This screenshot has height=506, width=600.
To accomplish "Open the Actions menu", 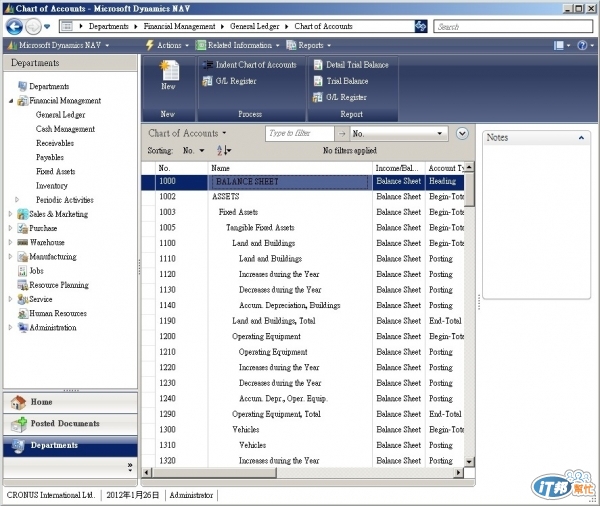I will [x=167, y=45].
